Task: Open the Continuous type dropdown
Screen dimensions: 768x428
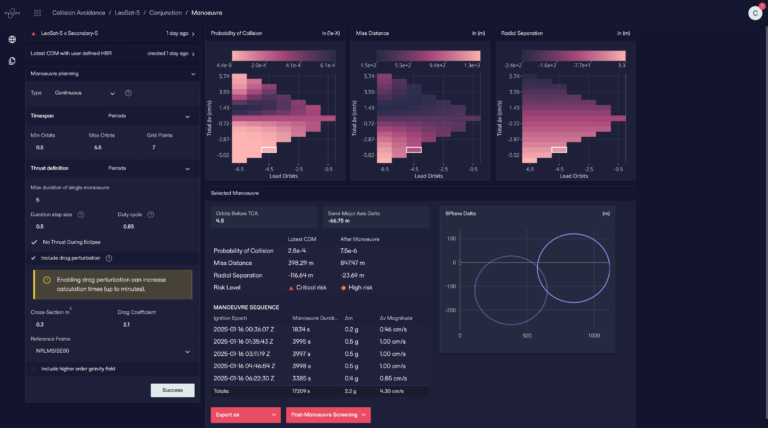Action: tap(84, 93)
